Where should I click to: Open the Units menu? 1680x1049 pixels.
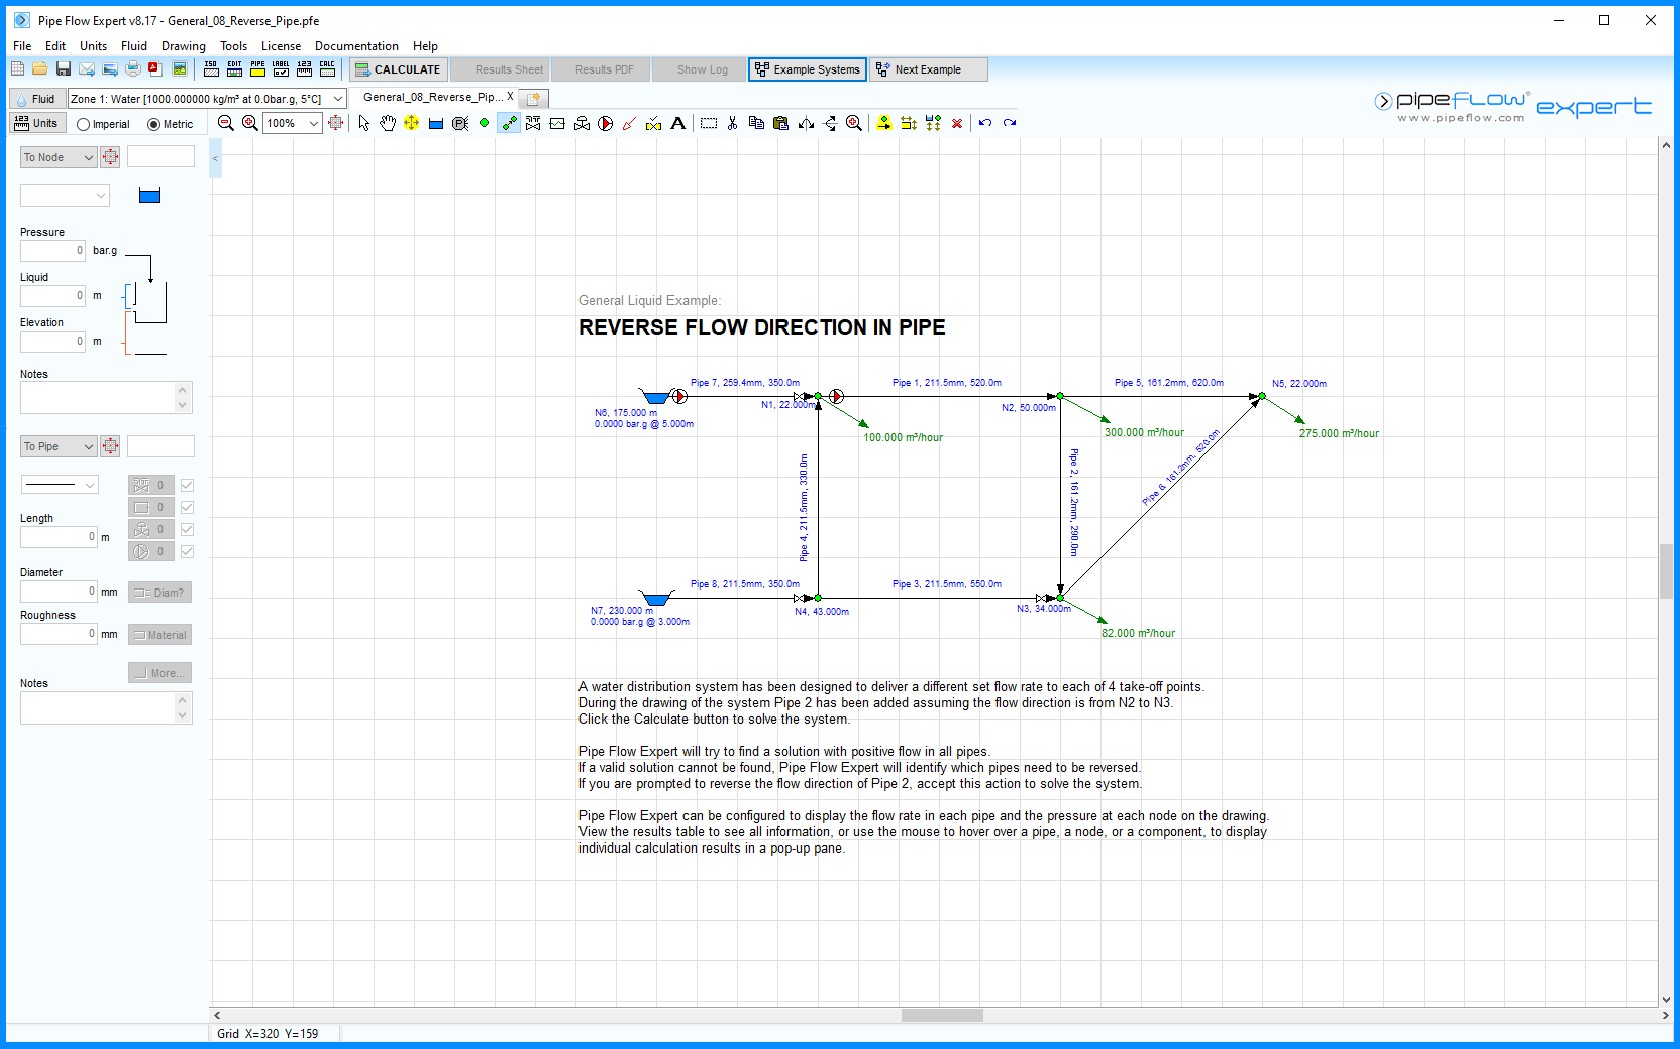[93, 45]
